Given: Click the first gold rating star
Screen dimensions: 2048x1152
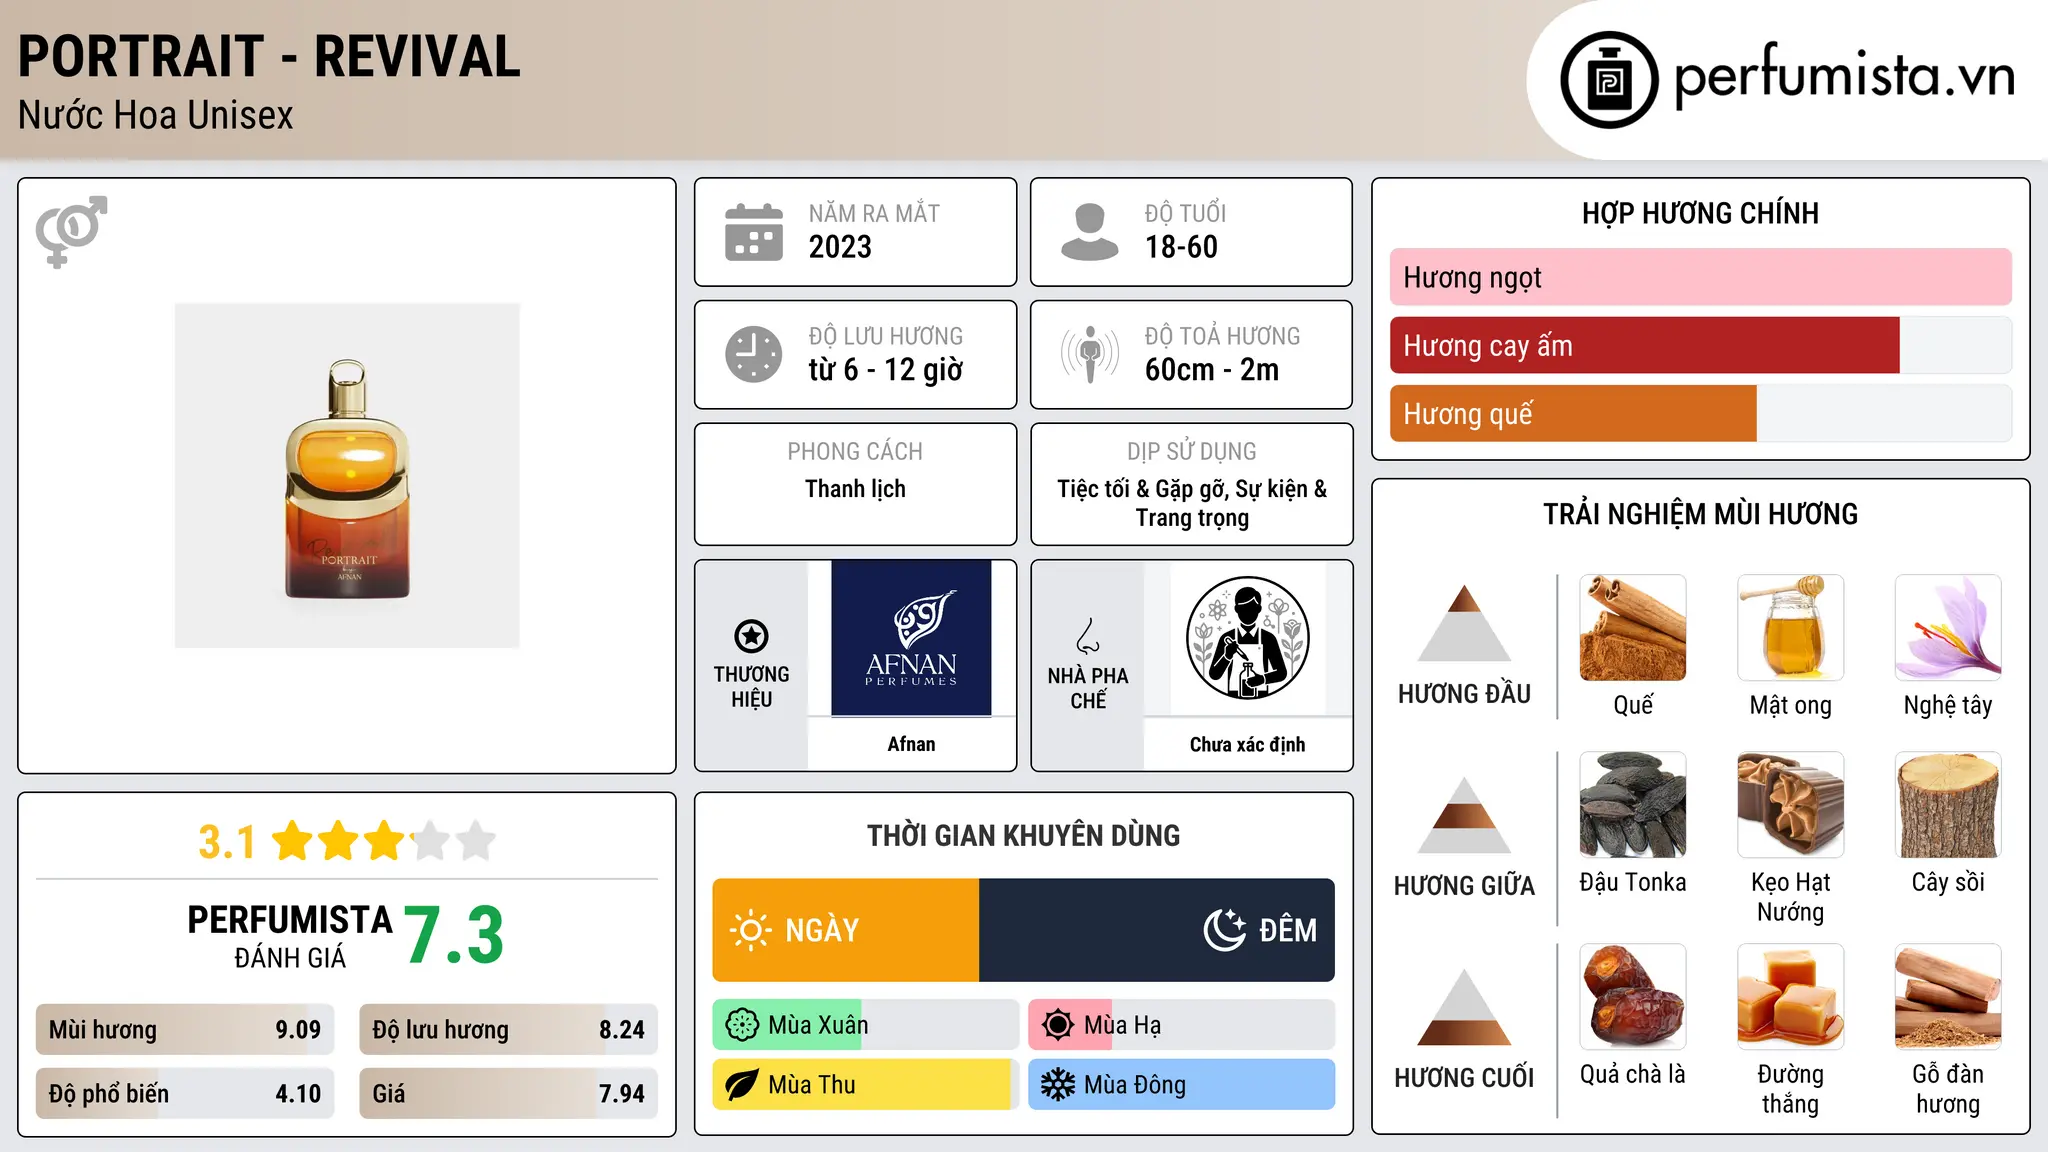Looking at the screenshot, I should coord(293,841).
